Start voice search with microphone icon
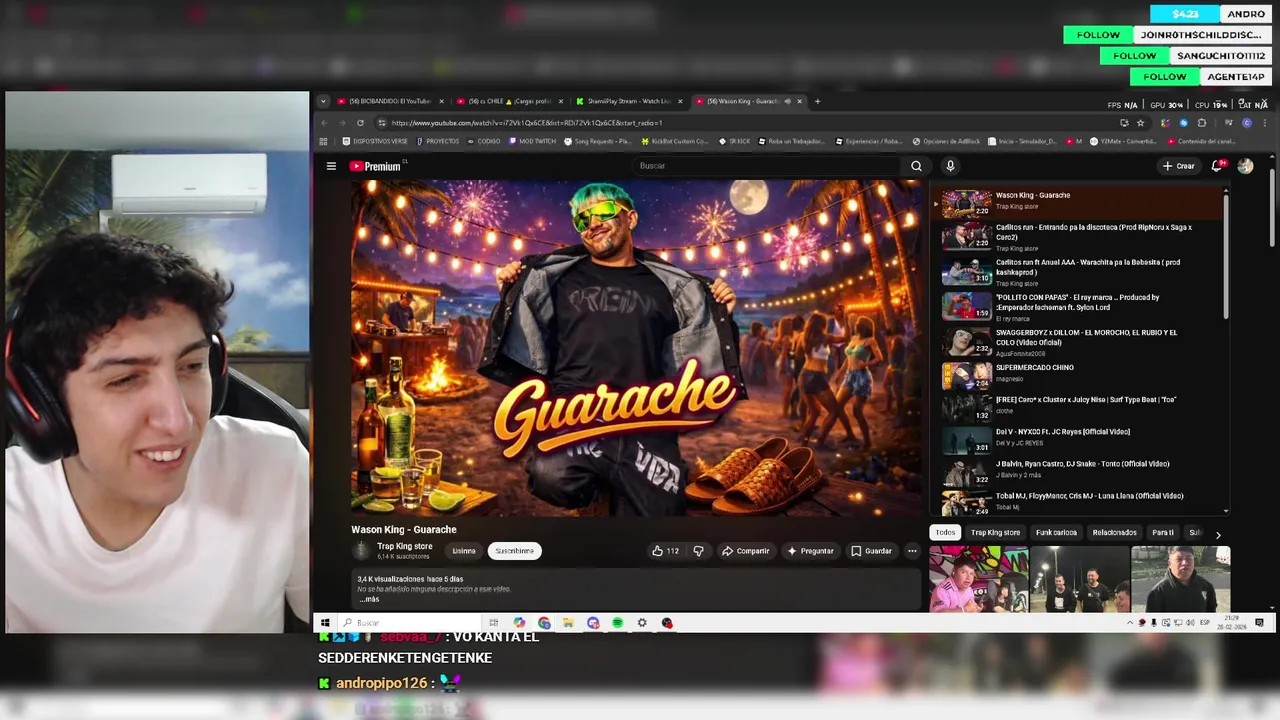The width and height of the screenshot is (1280, 720). pyautogui.click(x=950, y=166)
